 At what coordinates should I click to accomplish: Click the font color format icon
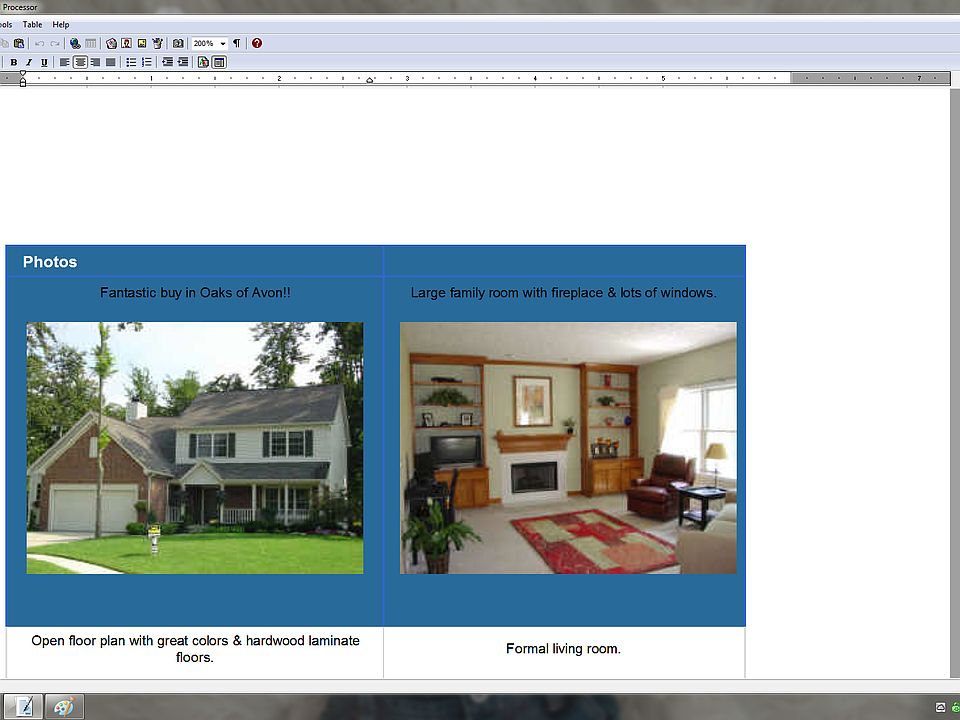point(203,62)
